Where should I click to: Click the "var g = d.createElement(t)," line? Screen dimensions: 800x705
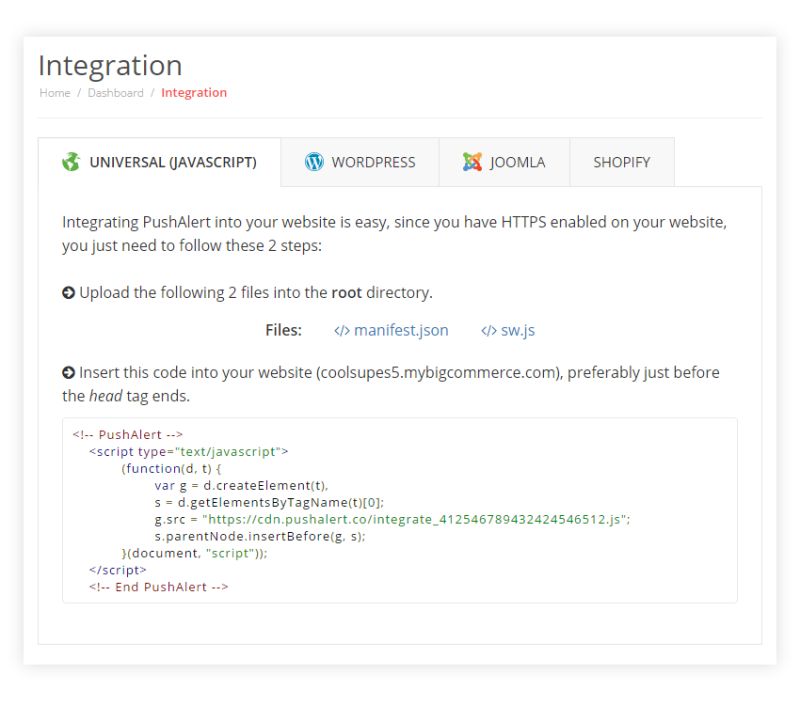(x=241, y=485)
